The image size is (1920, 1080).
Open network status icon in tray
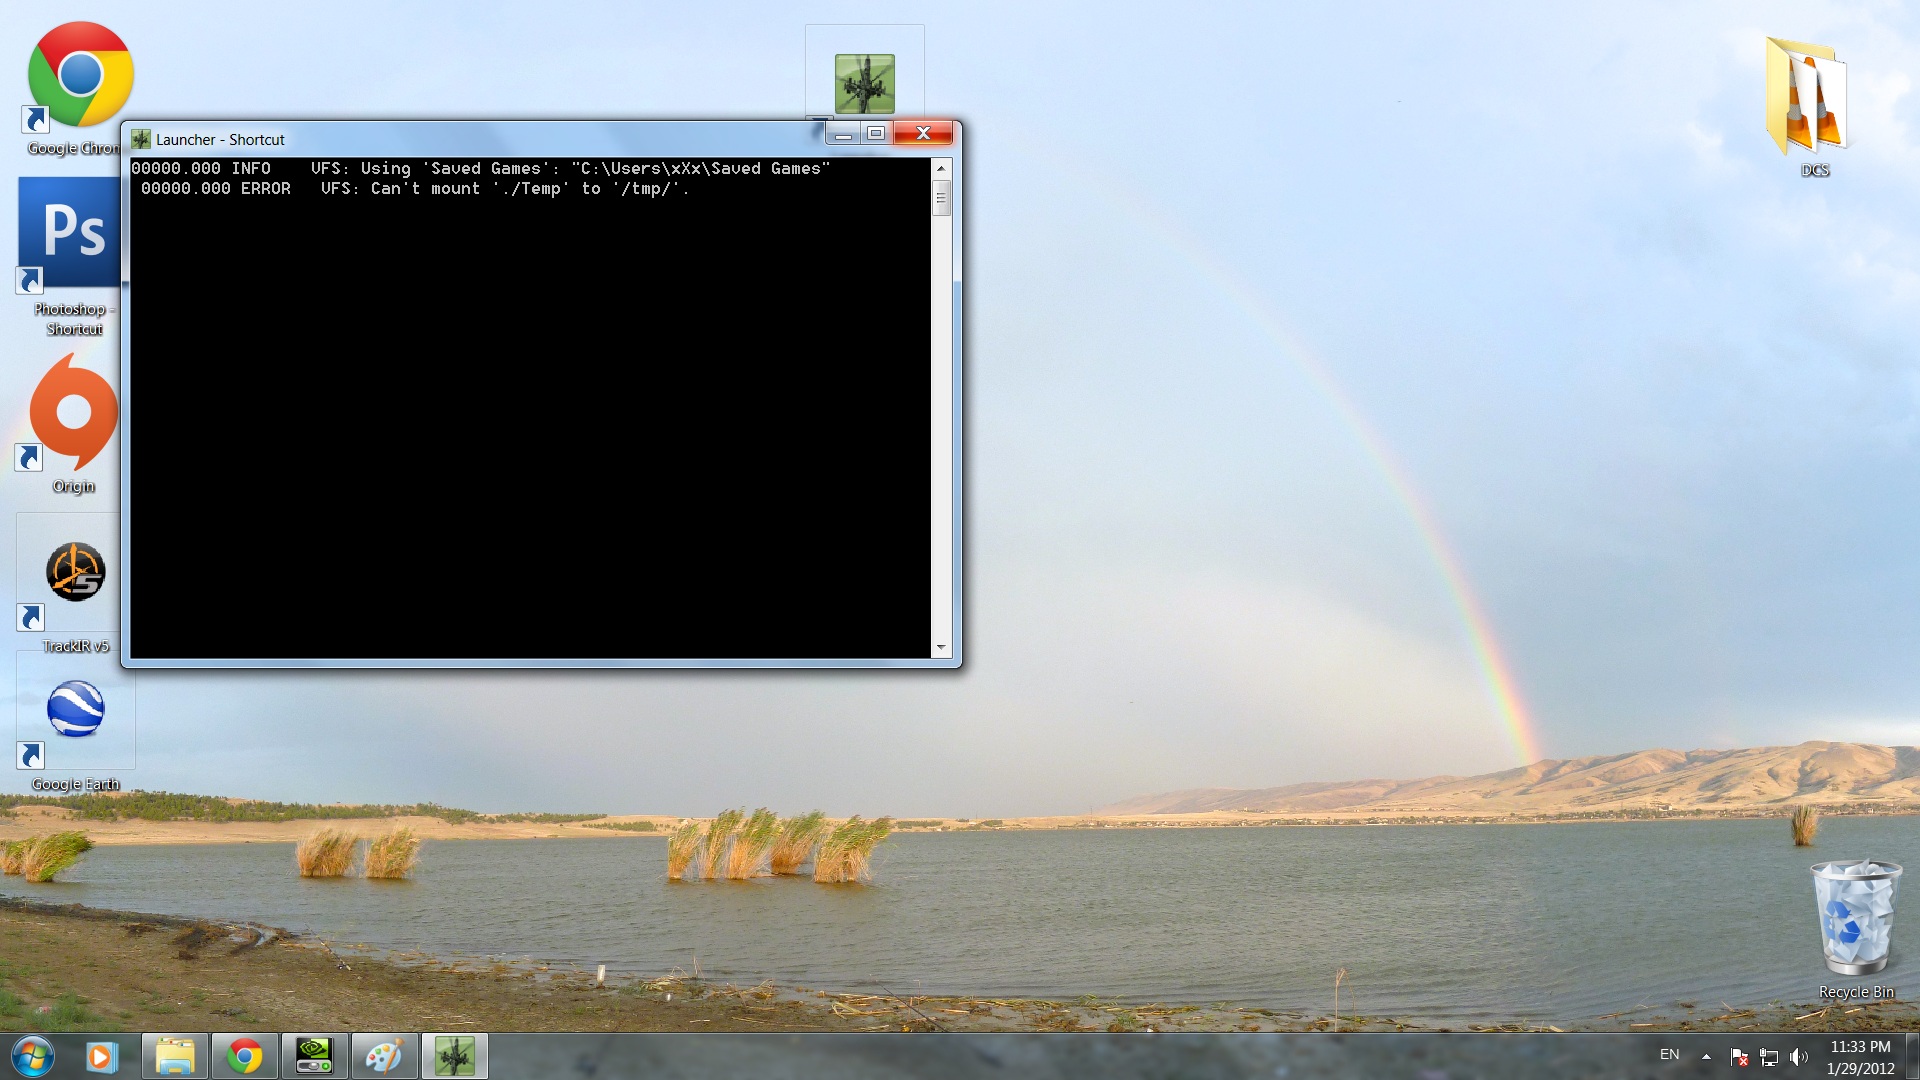click(x=1769, y=1057)
